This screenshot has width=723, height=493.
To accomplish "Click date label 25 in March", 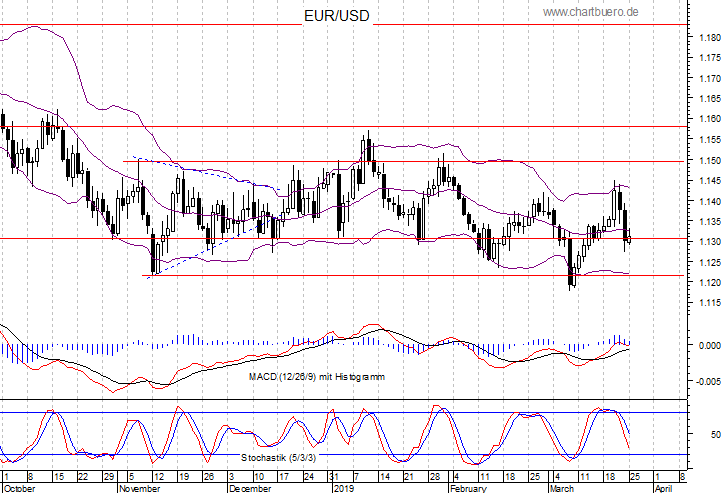I will 635,477.
